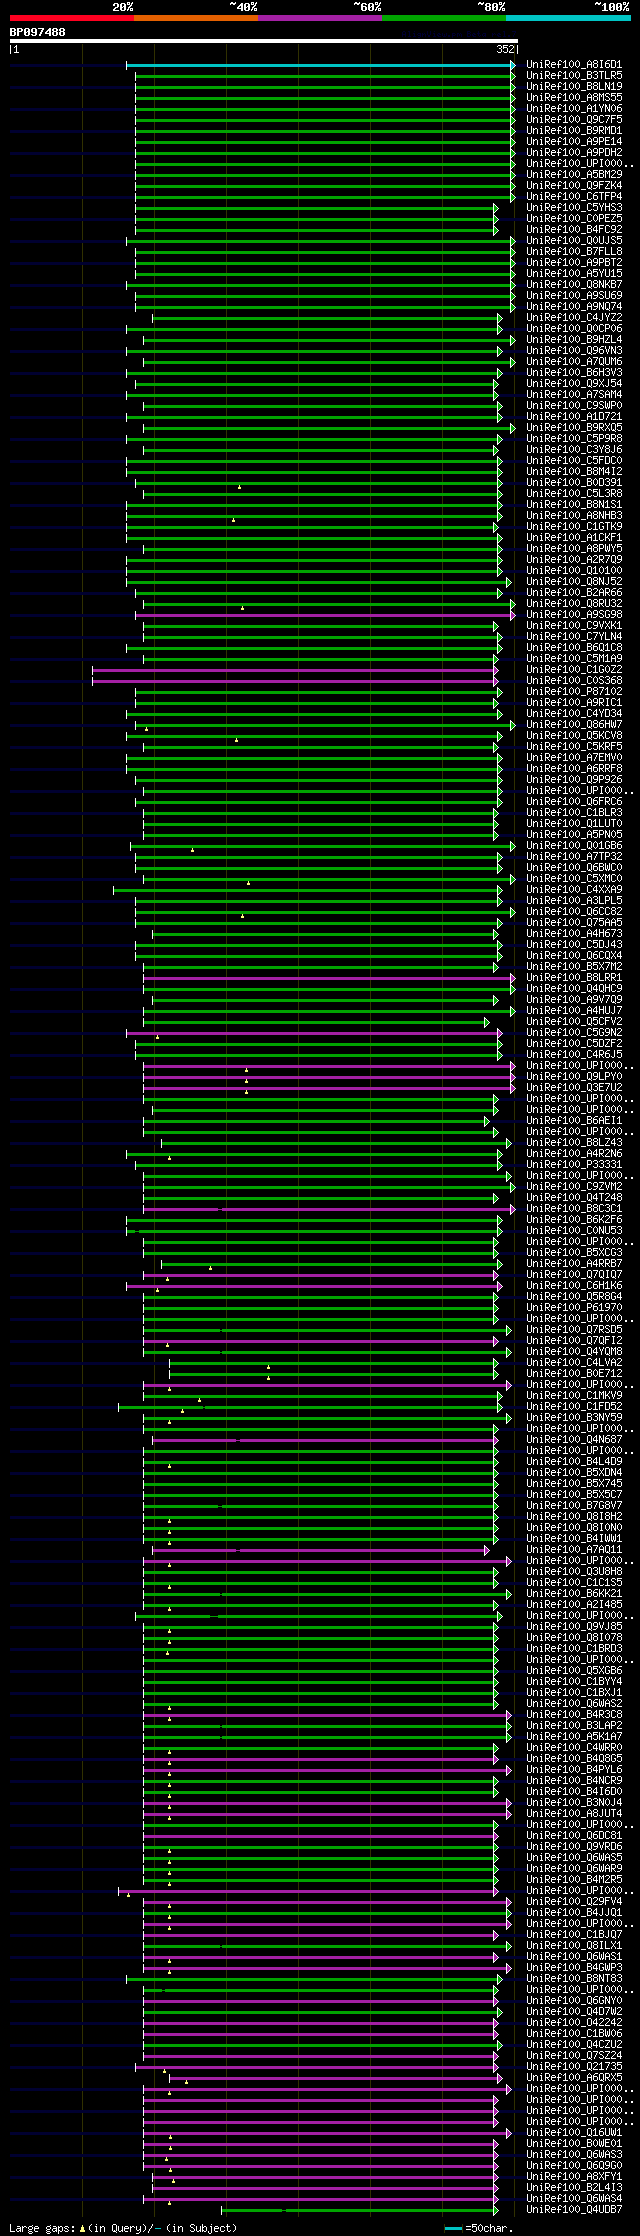Open hit label UniRef100_B8LN19
The height and width of the screenshot is (2236, 640).
[x=574, y=87]
